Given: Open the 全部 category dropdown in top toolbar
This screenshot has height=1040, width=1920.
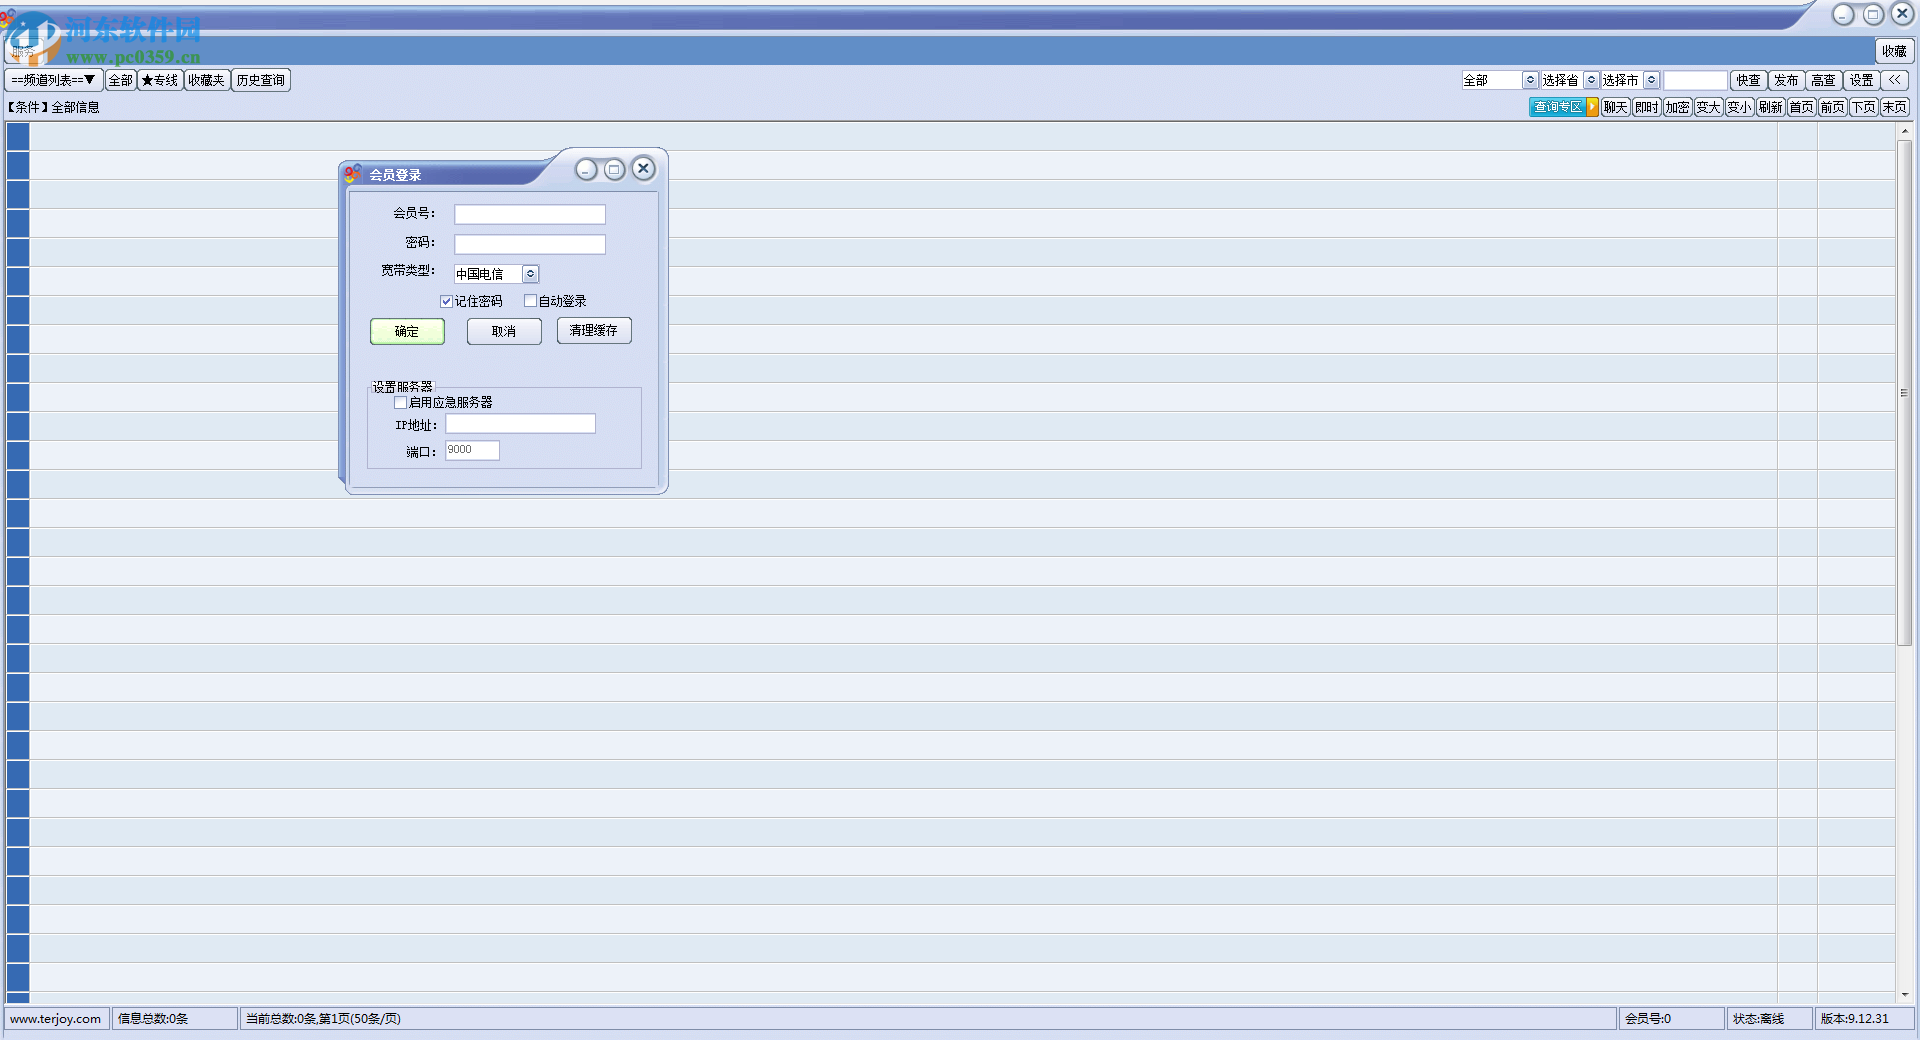Looking at the screenshot, I should [x=1529, y=80].
